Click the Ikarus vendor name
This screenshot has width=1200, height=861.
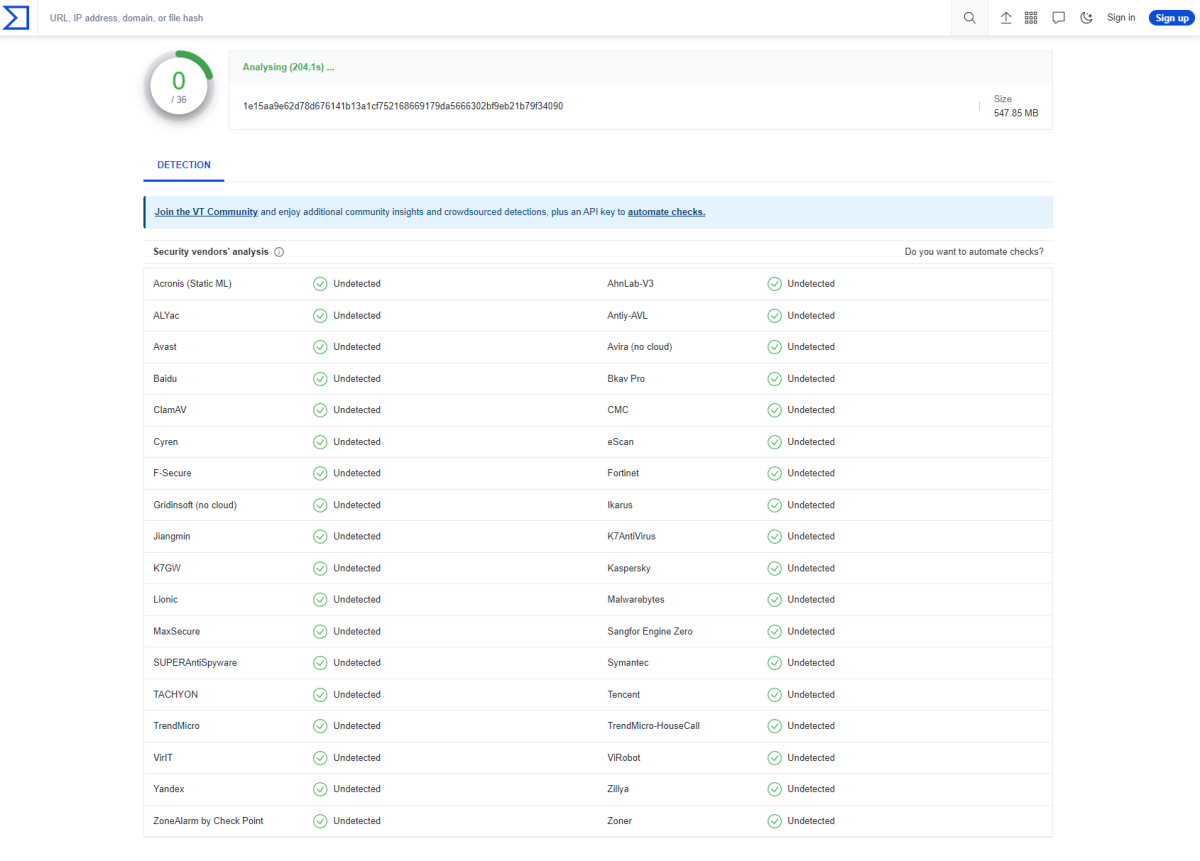pos(620,505)
